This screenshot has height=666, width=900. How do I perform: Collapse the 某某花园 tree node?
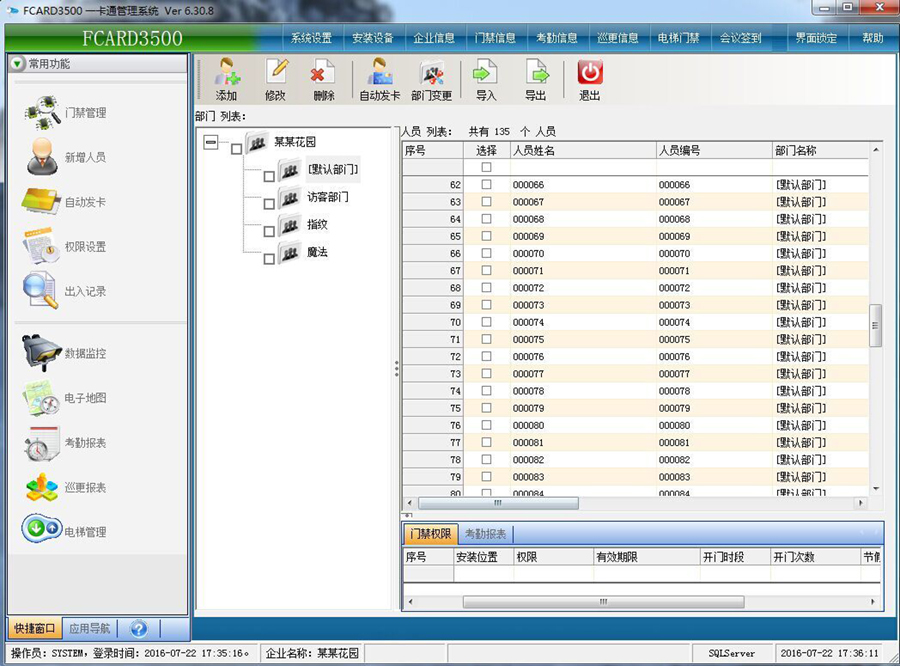point(210,143)
